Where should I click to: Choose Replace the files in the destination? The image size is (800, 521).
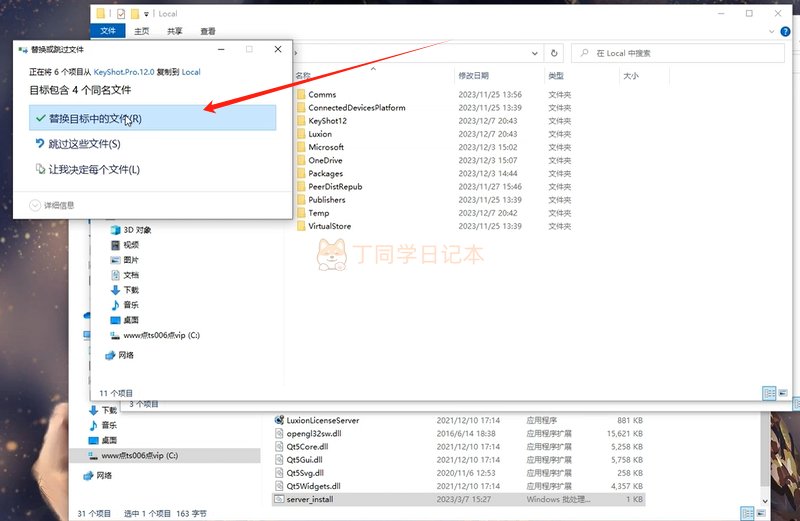[x=152, y=118]
